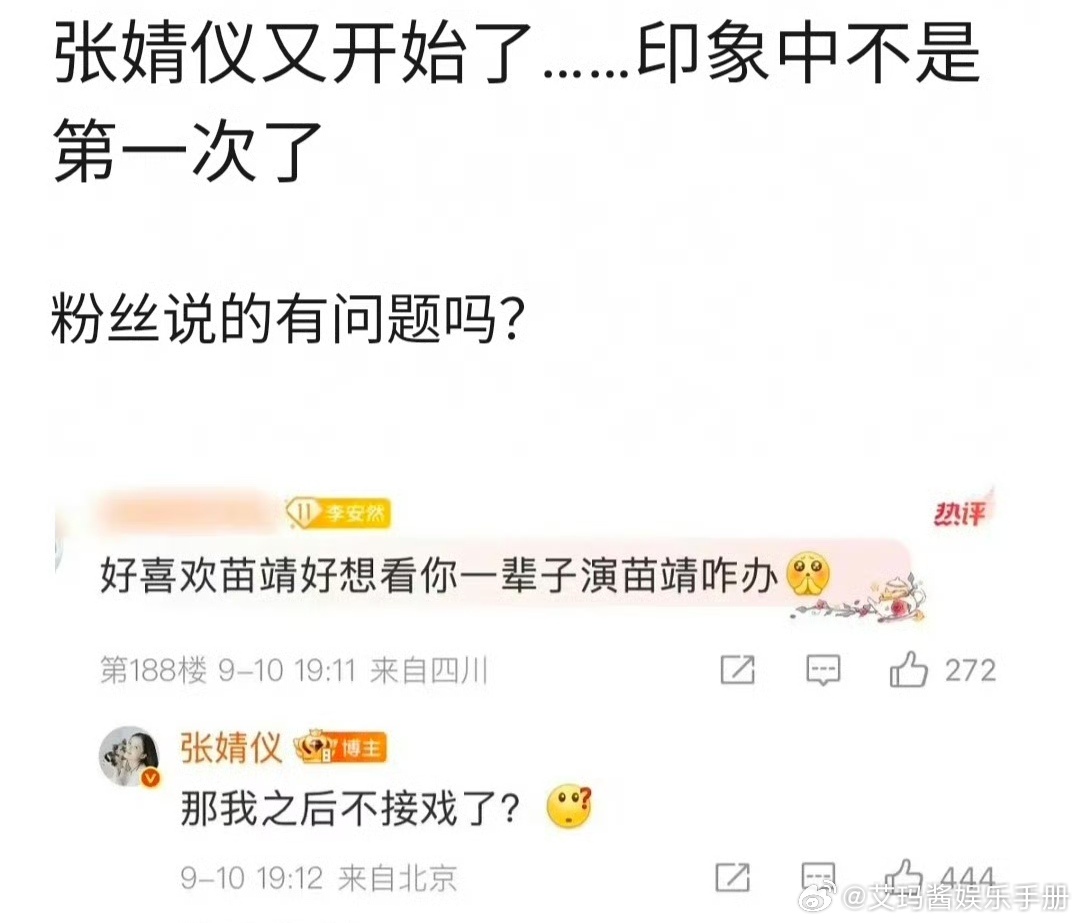Click the 李安然 fan badge
This screenshot has height=923, width=1080.
click(x=339, y=513)
